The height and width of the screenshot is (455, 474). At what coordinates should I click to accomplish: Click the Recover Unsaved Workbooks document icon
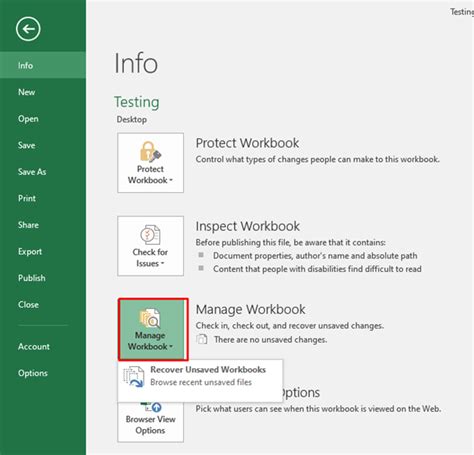pos(133,377)
